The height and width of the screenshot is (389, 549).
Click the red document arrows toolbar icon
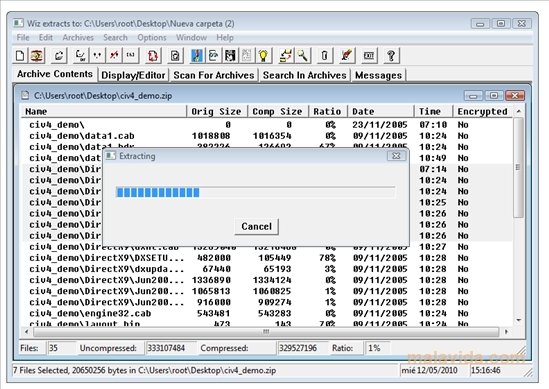point(153,56)
